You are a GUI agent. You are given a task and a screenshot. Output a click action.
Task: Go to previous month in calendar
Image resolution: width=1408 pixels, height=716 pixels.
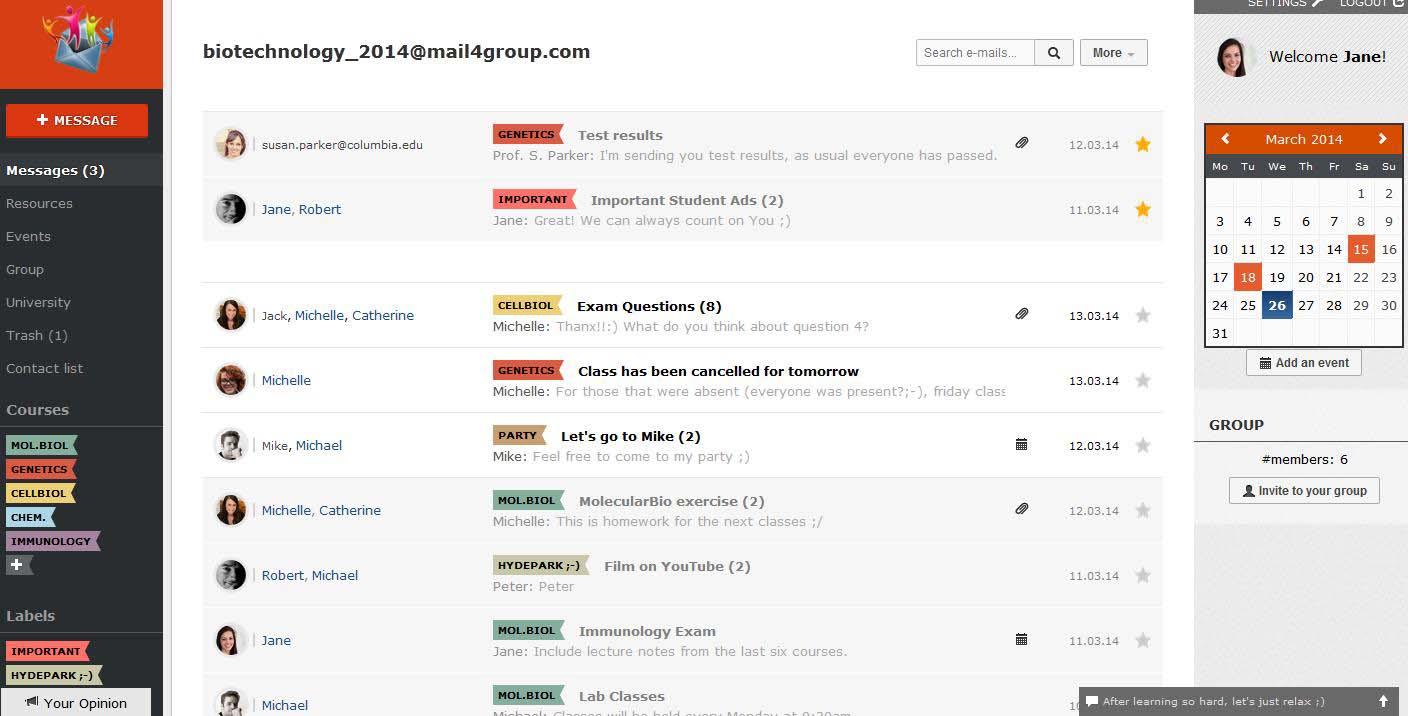pyautogui.click(x=1225, y=139)
